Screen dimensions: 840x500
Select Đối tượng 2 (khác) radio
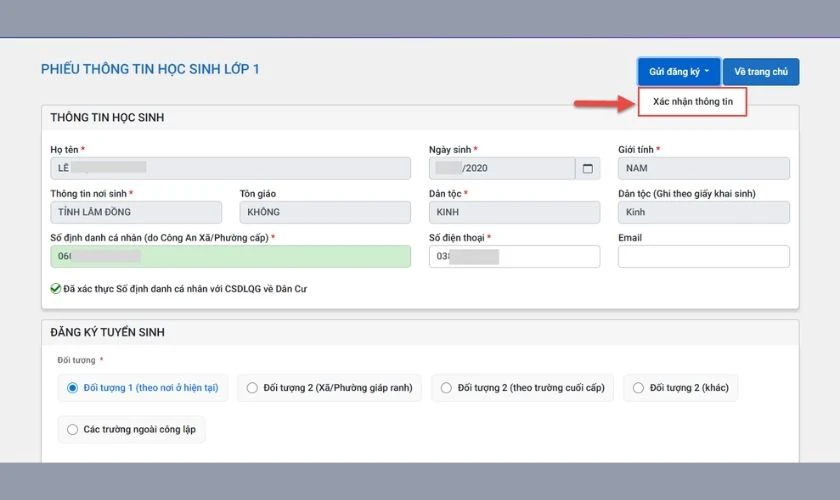click(x=680, y=387)
